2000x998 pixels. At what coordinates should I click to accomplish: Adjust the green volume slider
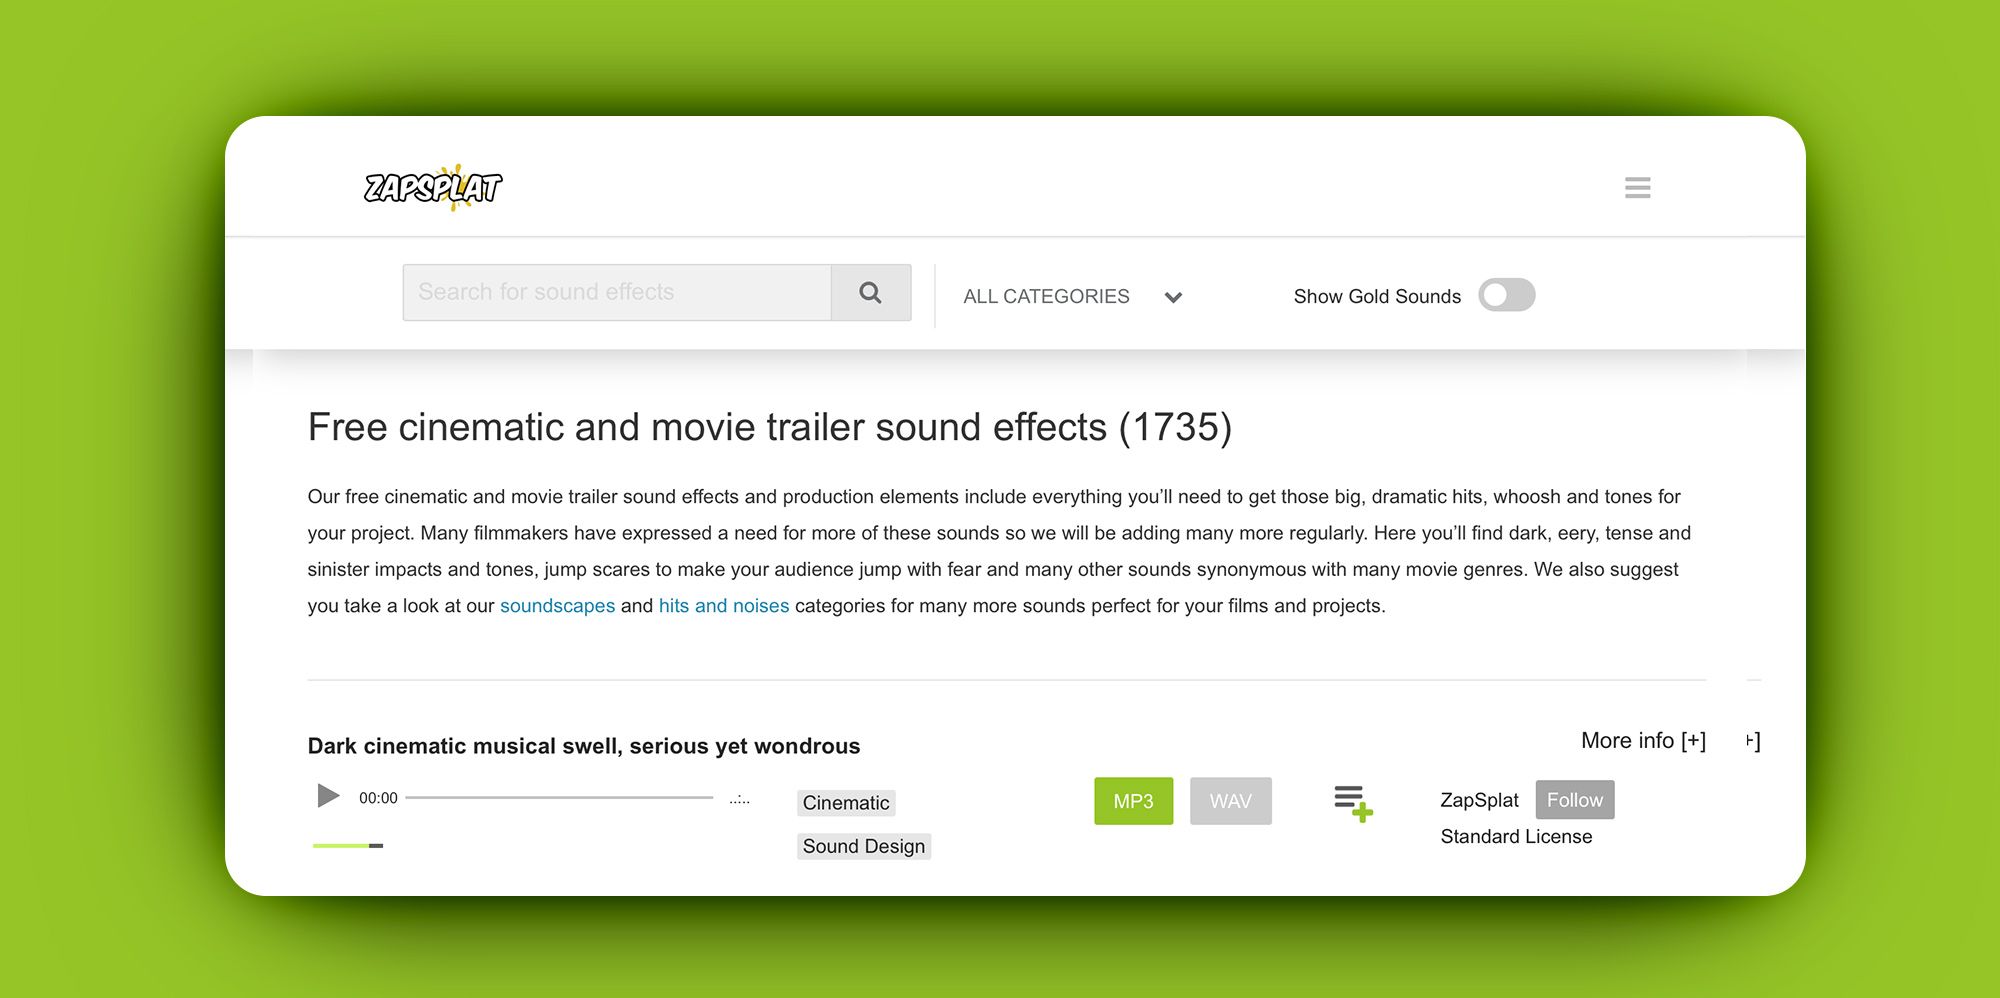(348, 846)
